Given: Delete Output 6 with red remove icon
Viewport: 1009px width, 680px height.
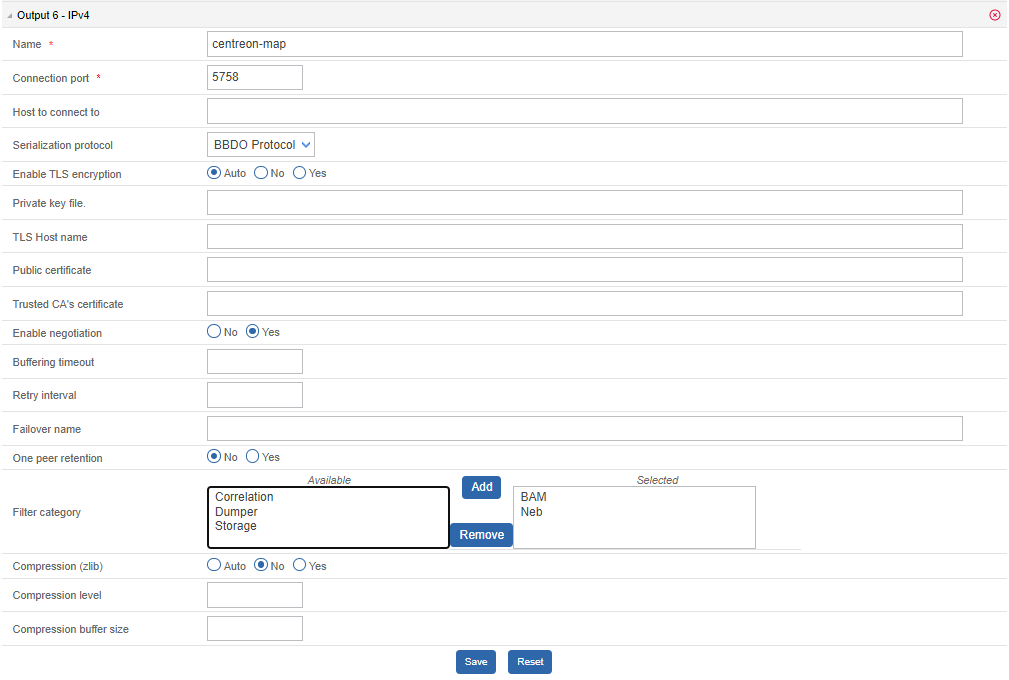Looking at the screenshot, I should (x=994, y=15).
